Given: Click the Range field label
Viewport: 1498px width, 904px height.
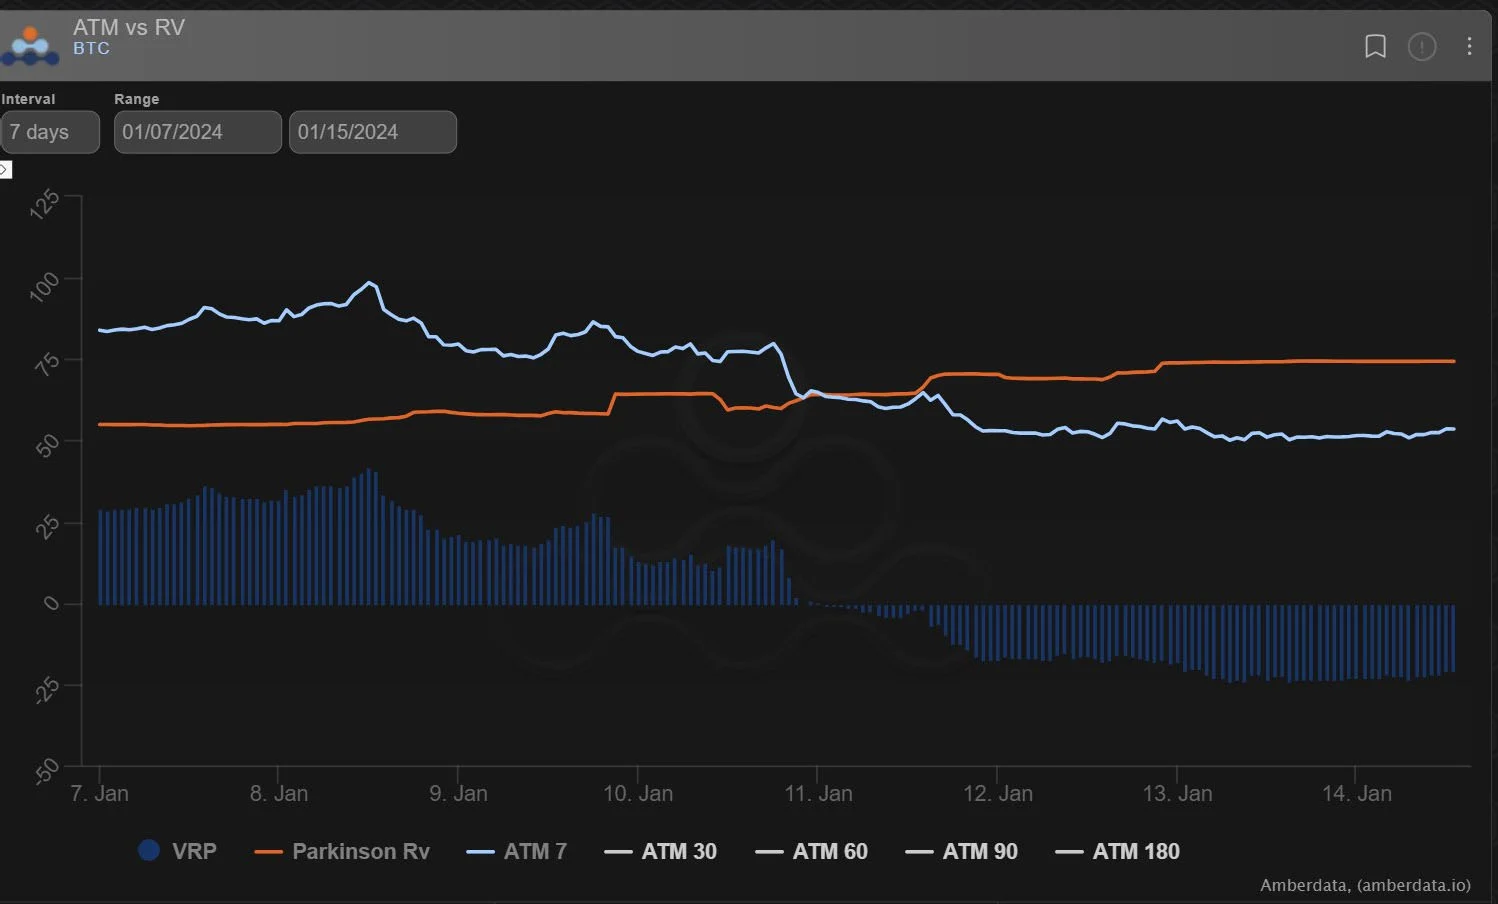Looking at the screenshot, I should pos(136,99).
